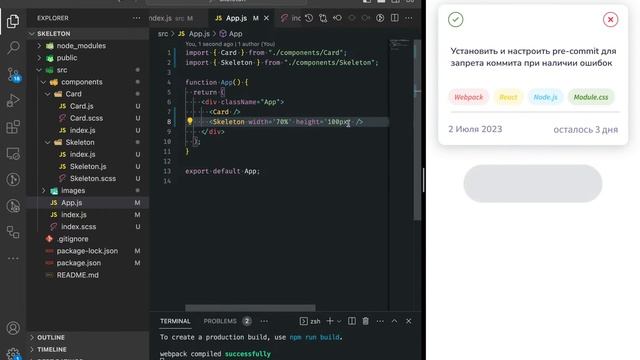Click the App symbol breadcrumb
The width and height of the screenshot is (640, 360).
point(231,34)
